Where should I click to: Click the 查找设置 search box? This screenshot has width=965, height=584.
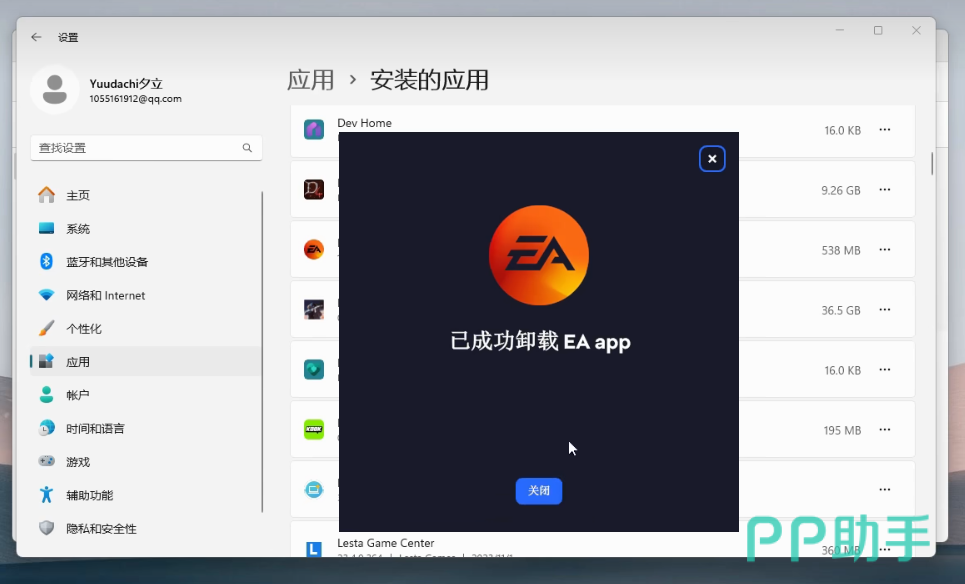pos(138,148)
